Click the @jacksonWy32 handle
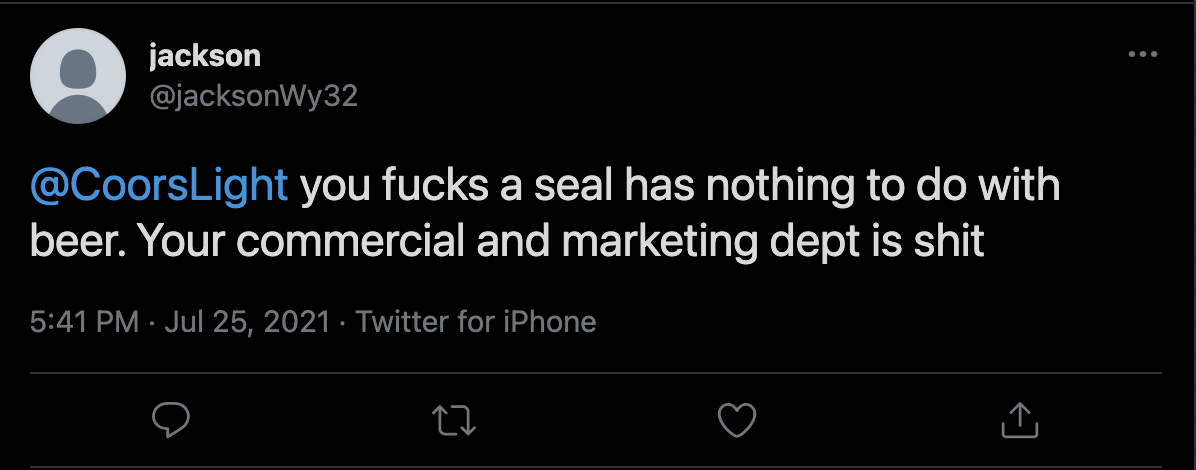The image size is (1196, 470). click(x=253, y=96)
